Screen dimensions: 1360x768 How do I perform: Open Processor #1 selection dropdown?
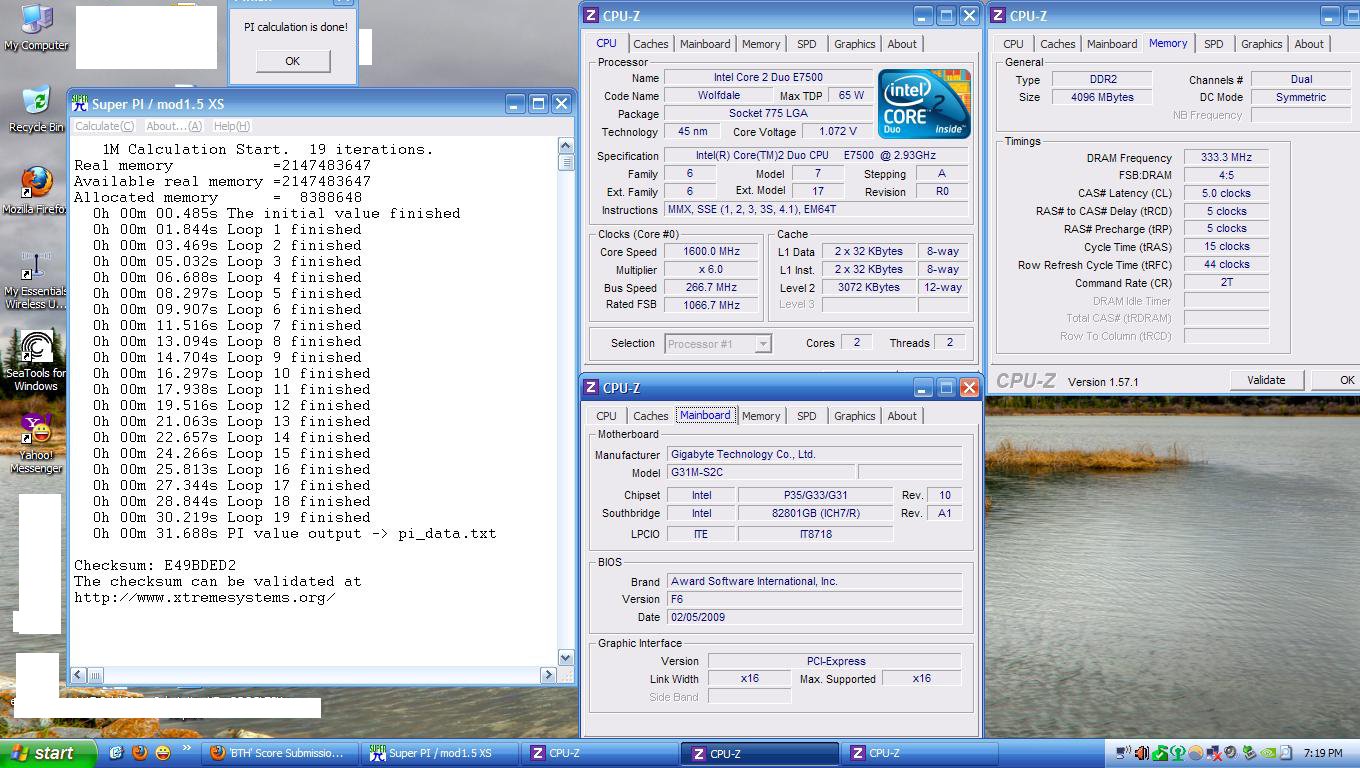(718, 343)
